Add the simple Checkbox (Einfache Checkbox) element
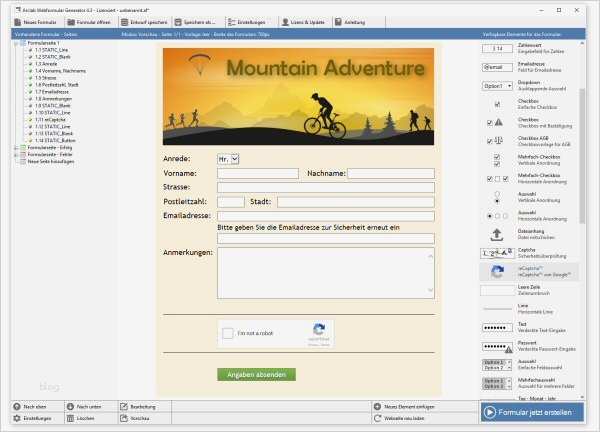600x432 pixels. click(x=528, y=104)
